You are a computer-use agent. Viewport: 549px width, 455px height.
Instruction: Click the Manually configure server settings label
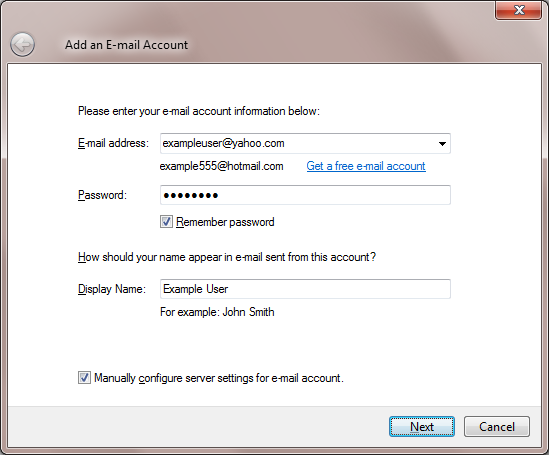tap(219, 378)
